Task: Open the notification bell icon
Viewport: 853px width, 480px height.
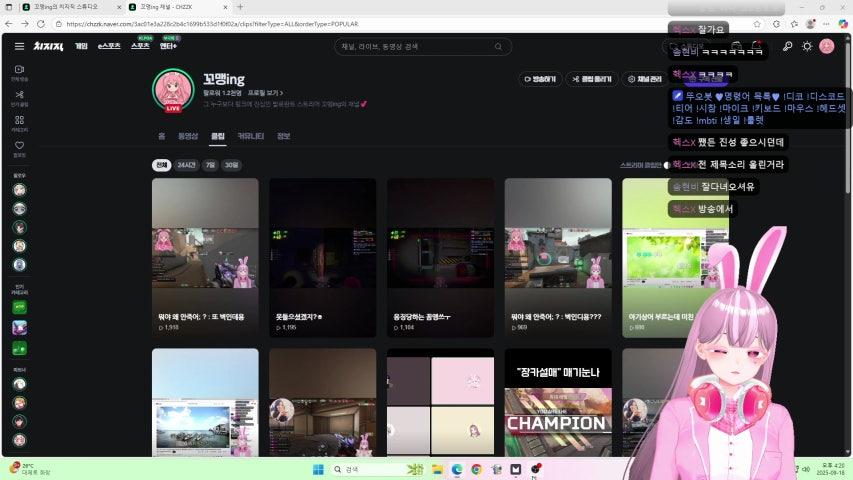Action: click(x=756, y=46)
